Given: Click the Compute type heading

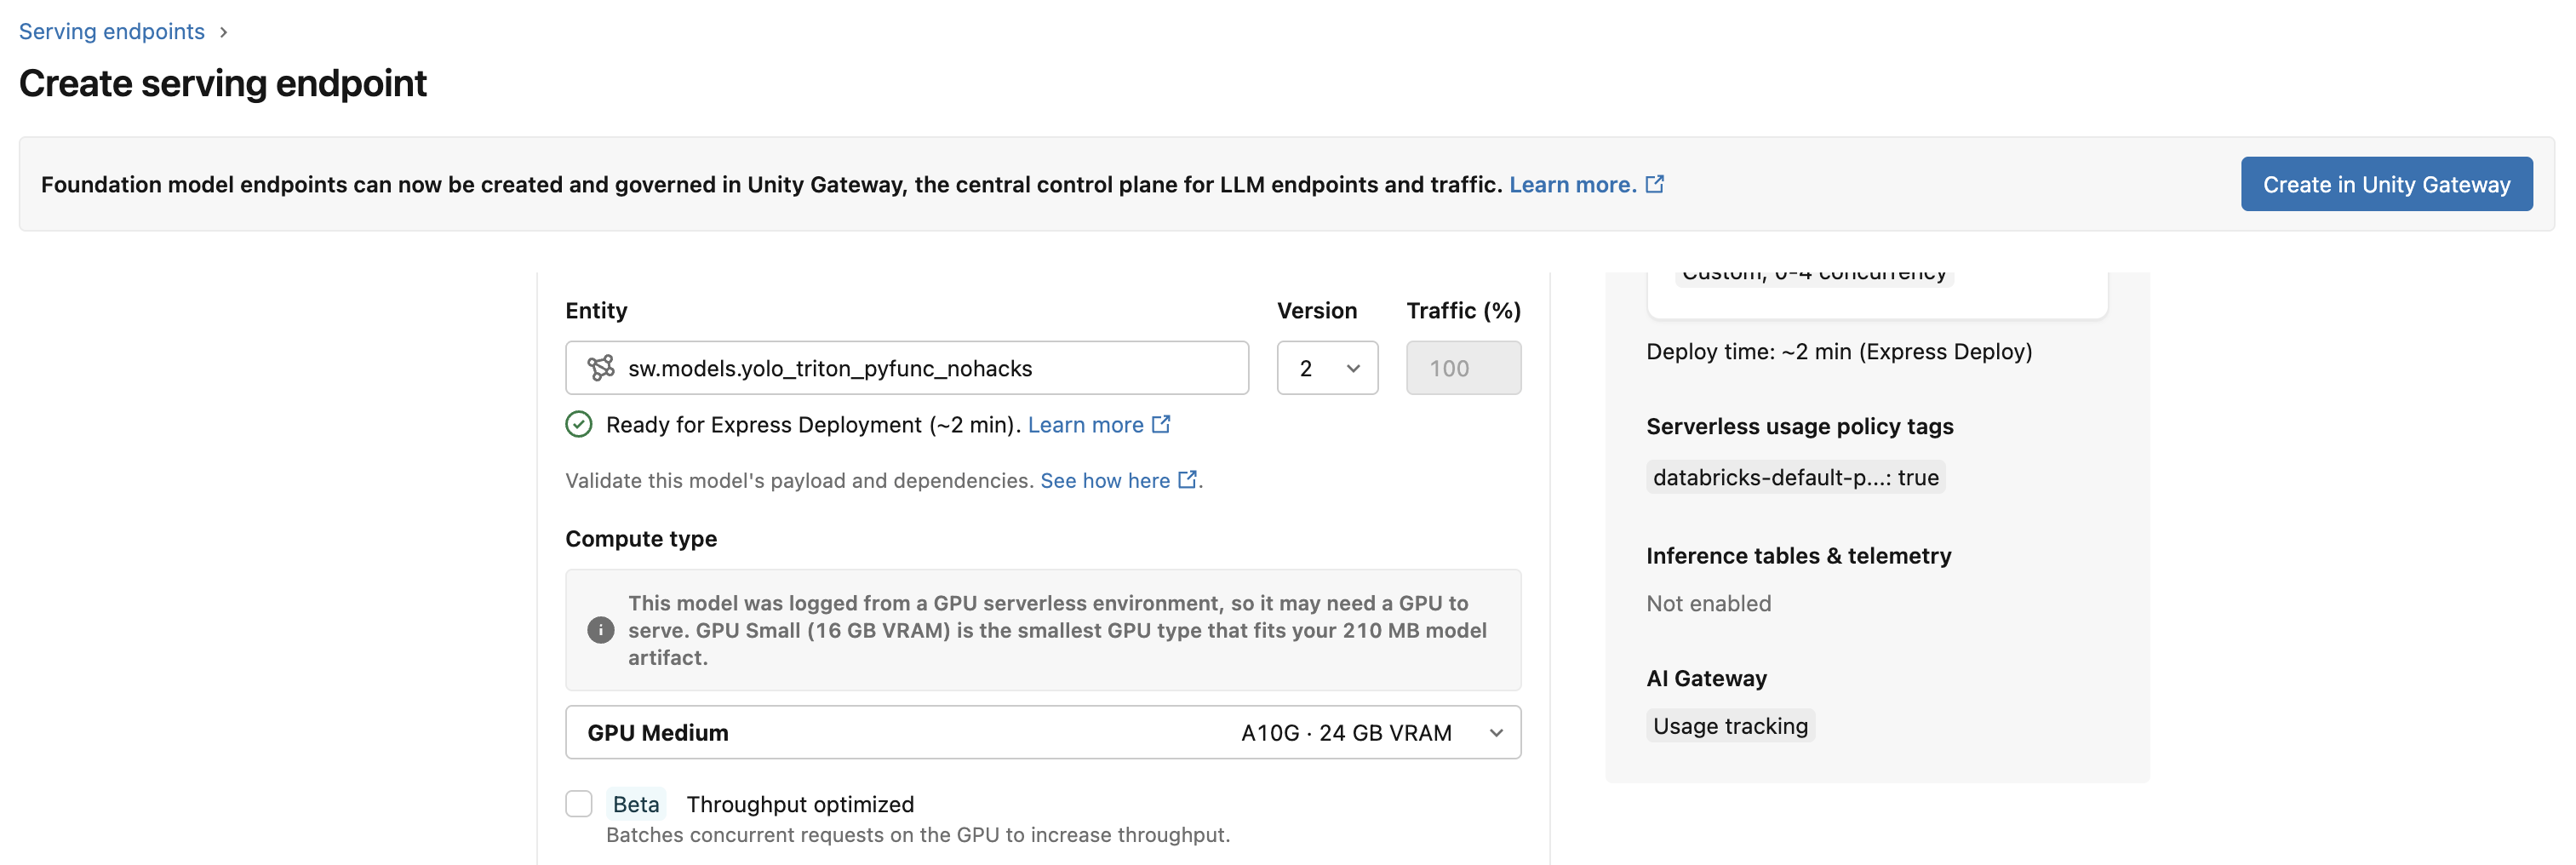Looking at the screenshot, I should (641, 538).
